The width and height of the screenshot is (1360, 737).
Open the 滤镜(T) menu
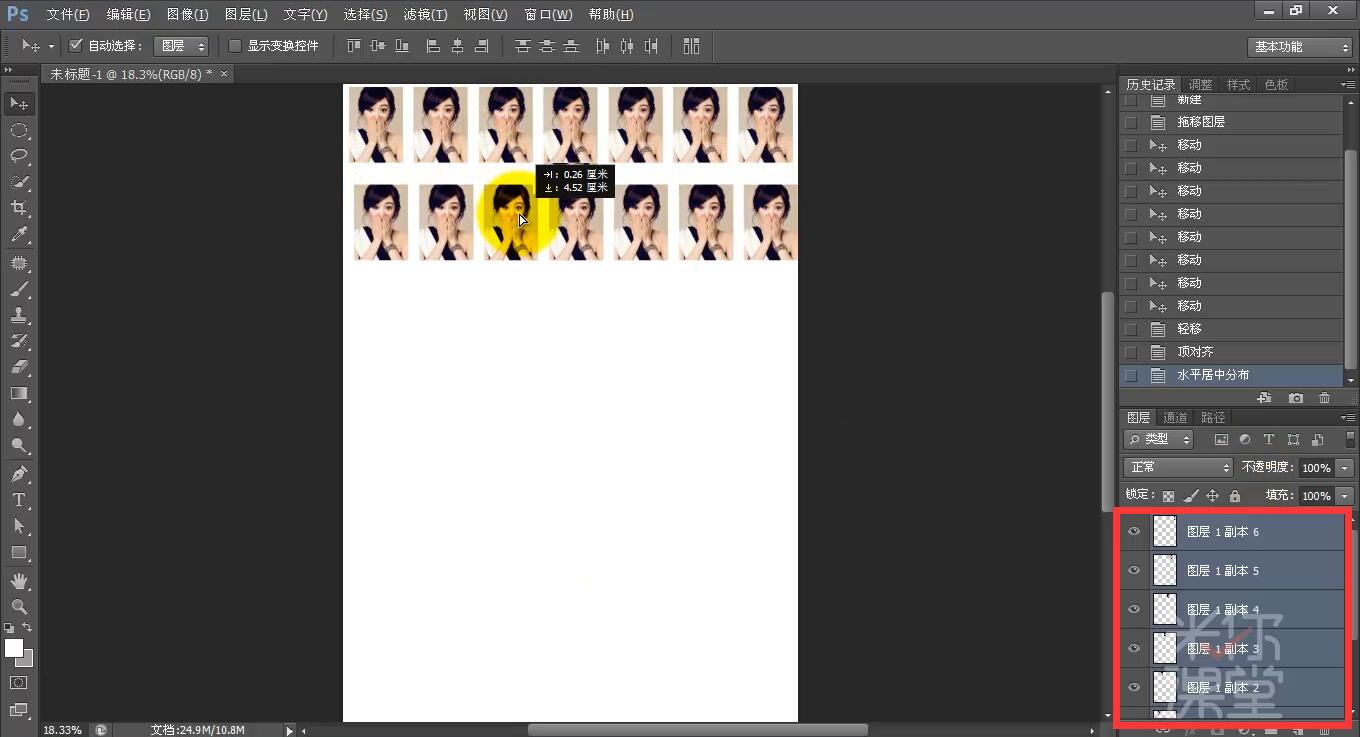click(425, 15)
